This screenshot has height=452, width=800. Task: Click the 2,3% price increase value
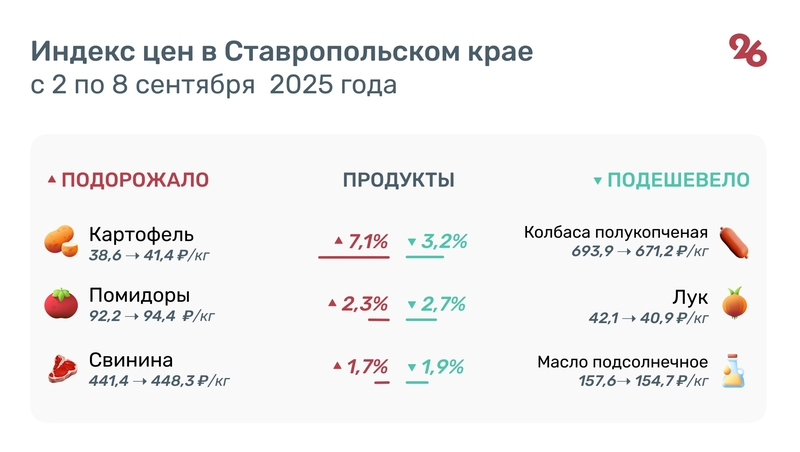(364, 304)
